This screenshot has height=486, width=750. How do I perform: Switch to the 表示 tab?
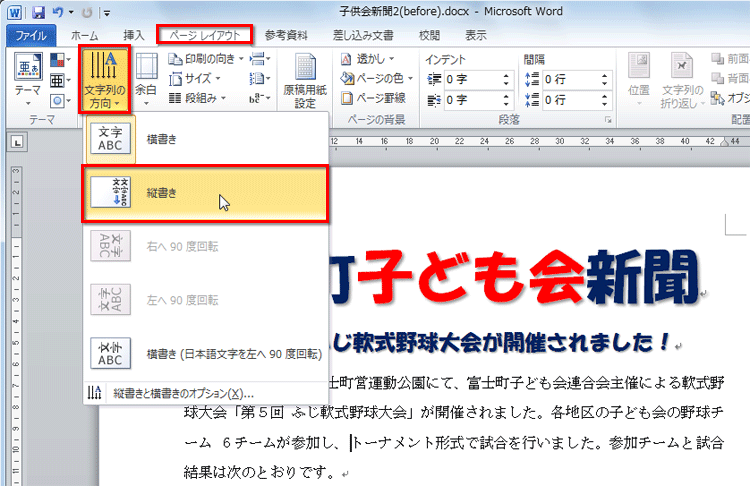pos(476,35)
